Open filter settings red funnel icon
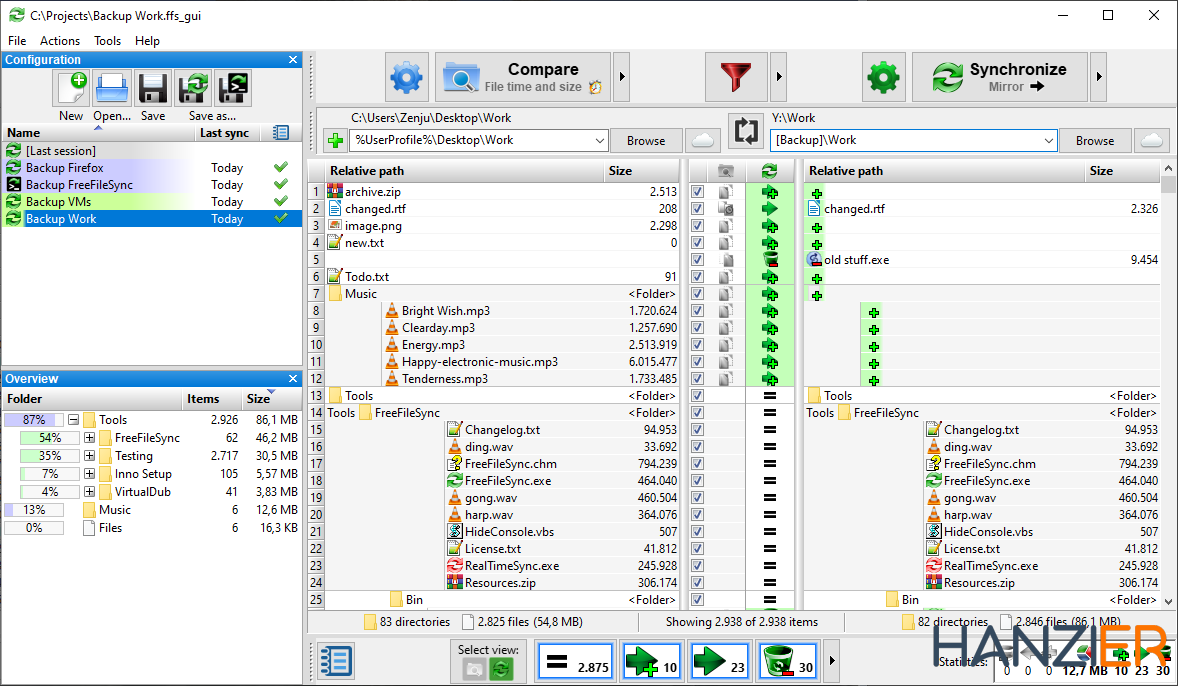Image resolution: width=1178 pixels, height=686 pixels. coord(736,77)
